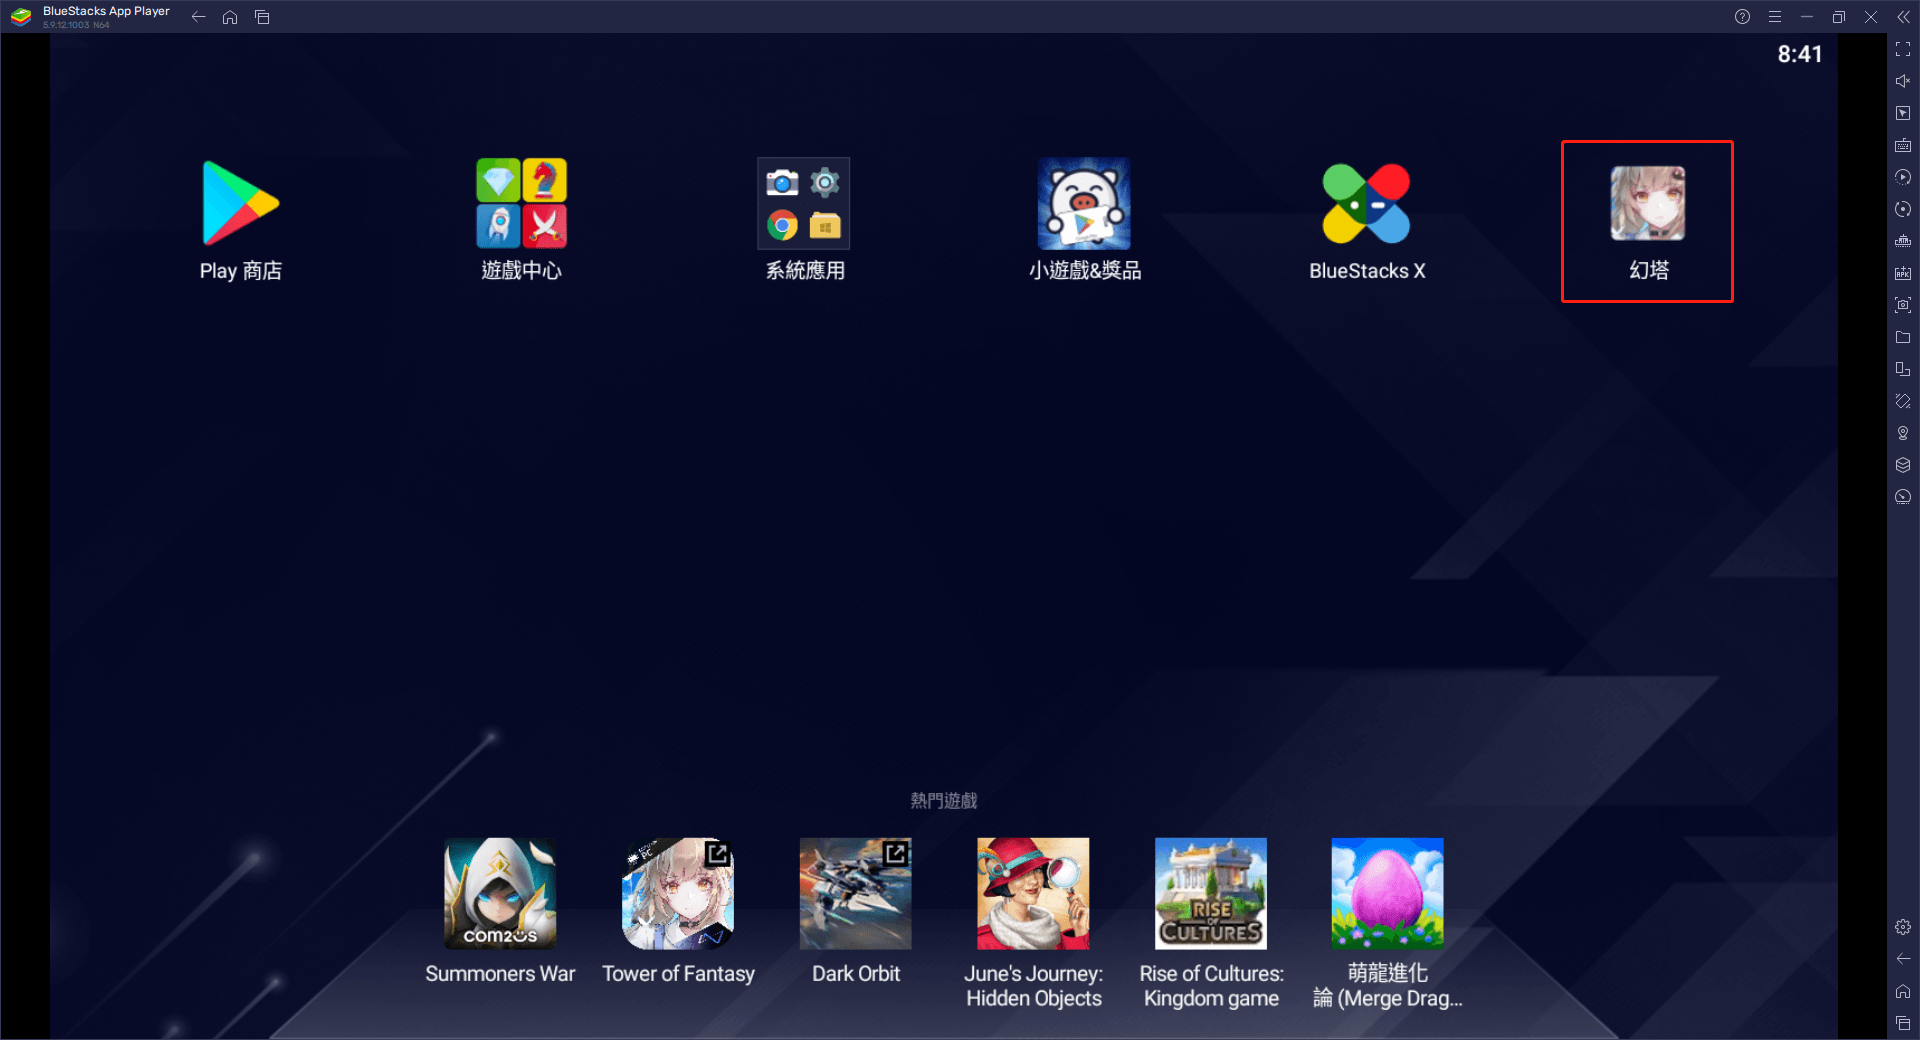Take a screenshot with sidebar icon

(x=1903, y=305)
